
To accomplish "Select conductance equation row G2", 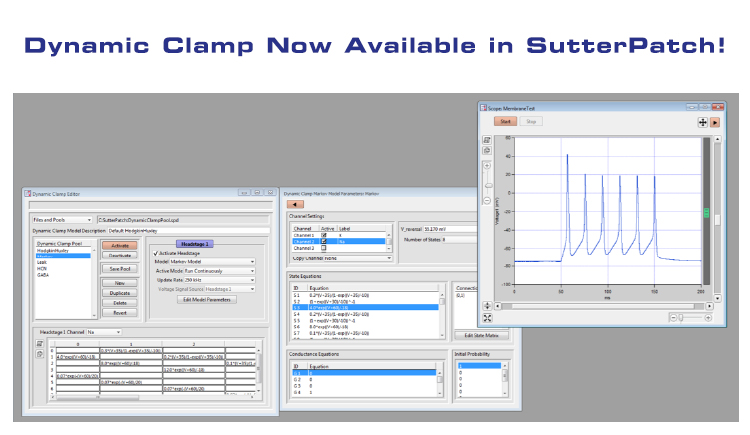I will click(x=364, y=379).
